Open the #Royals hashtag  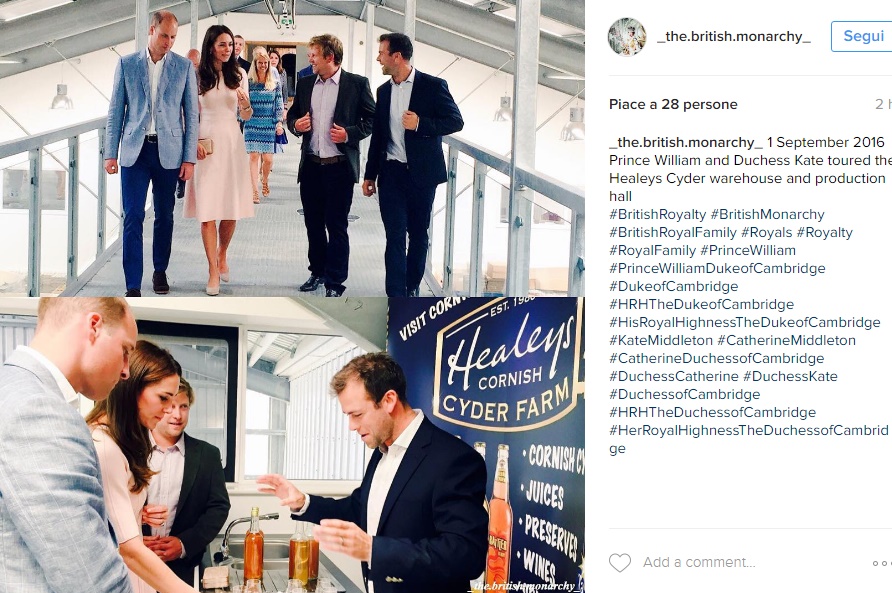[766, 232]
